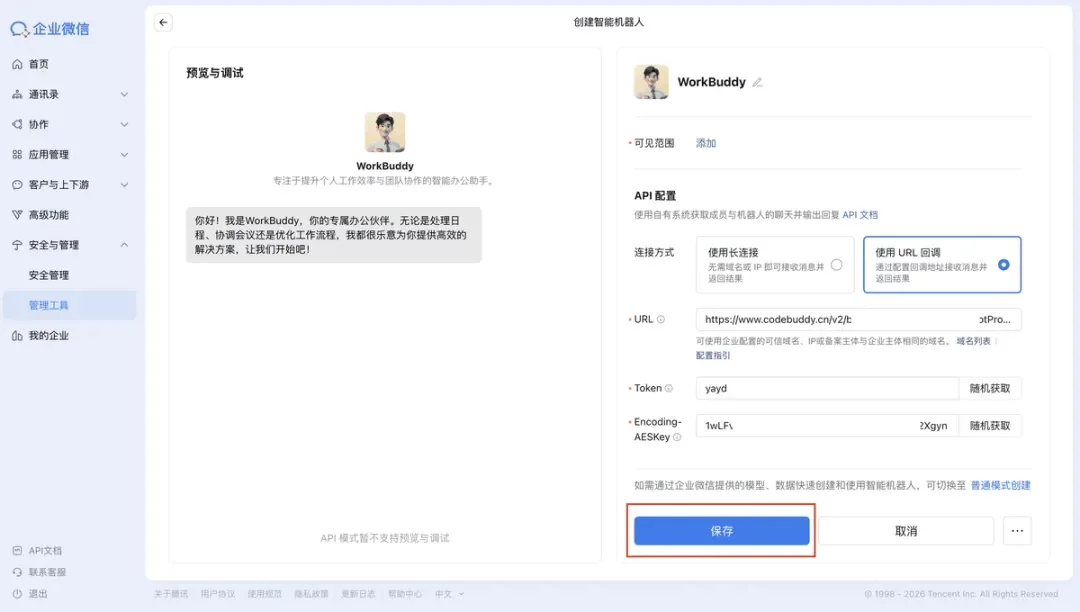The image size is (1080, 612).
Task: Click WorkBuddy avatar in preview panel
Action: pos(385,132)
